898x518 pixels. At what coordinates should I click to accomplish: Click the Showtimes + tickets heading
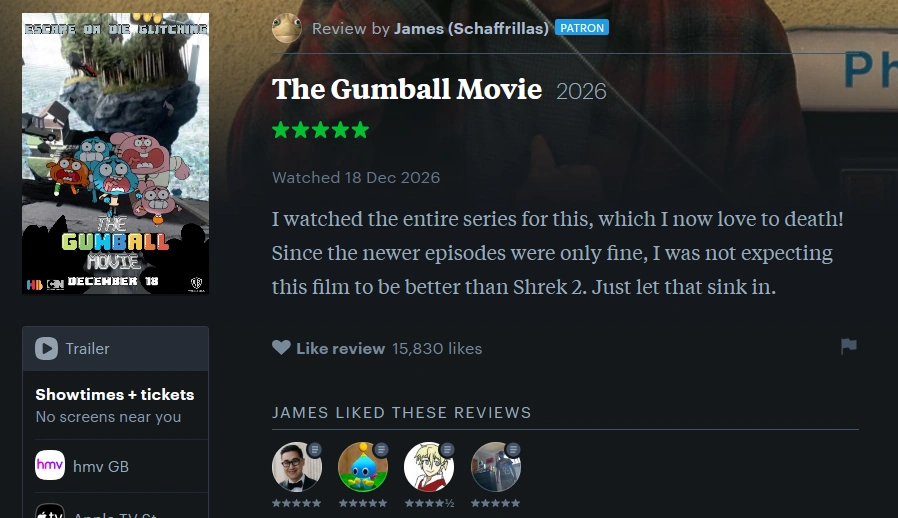coord(115,394)
